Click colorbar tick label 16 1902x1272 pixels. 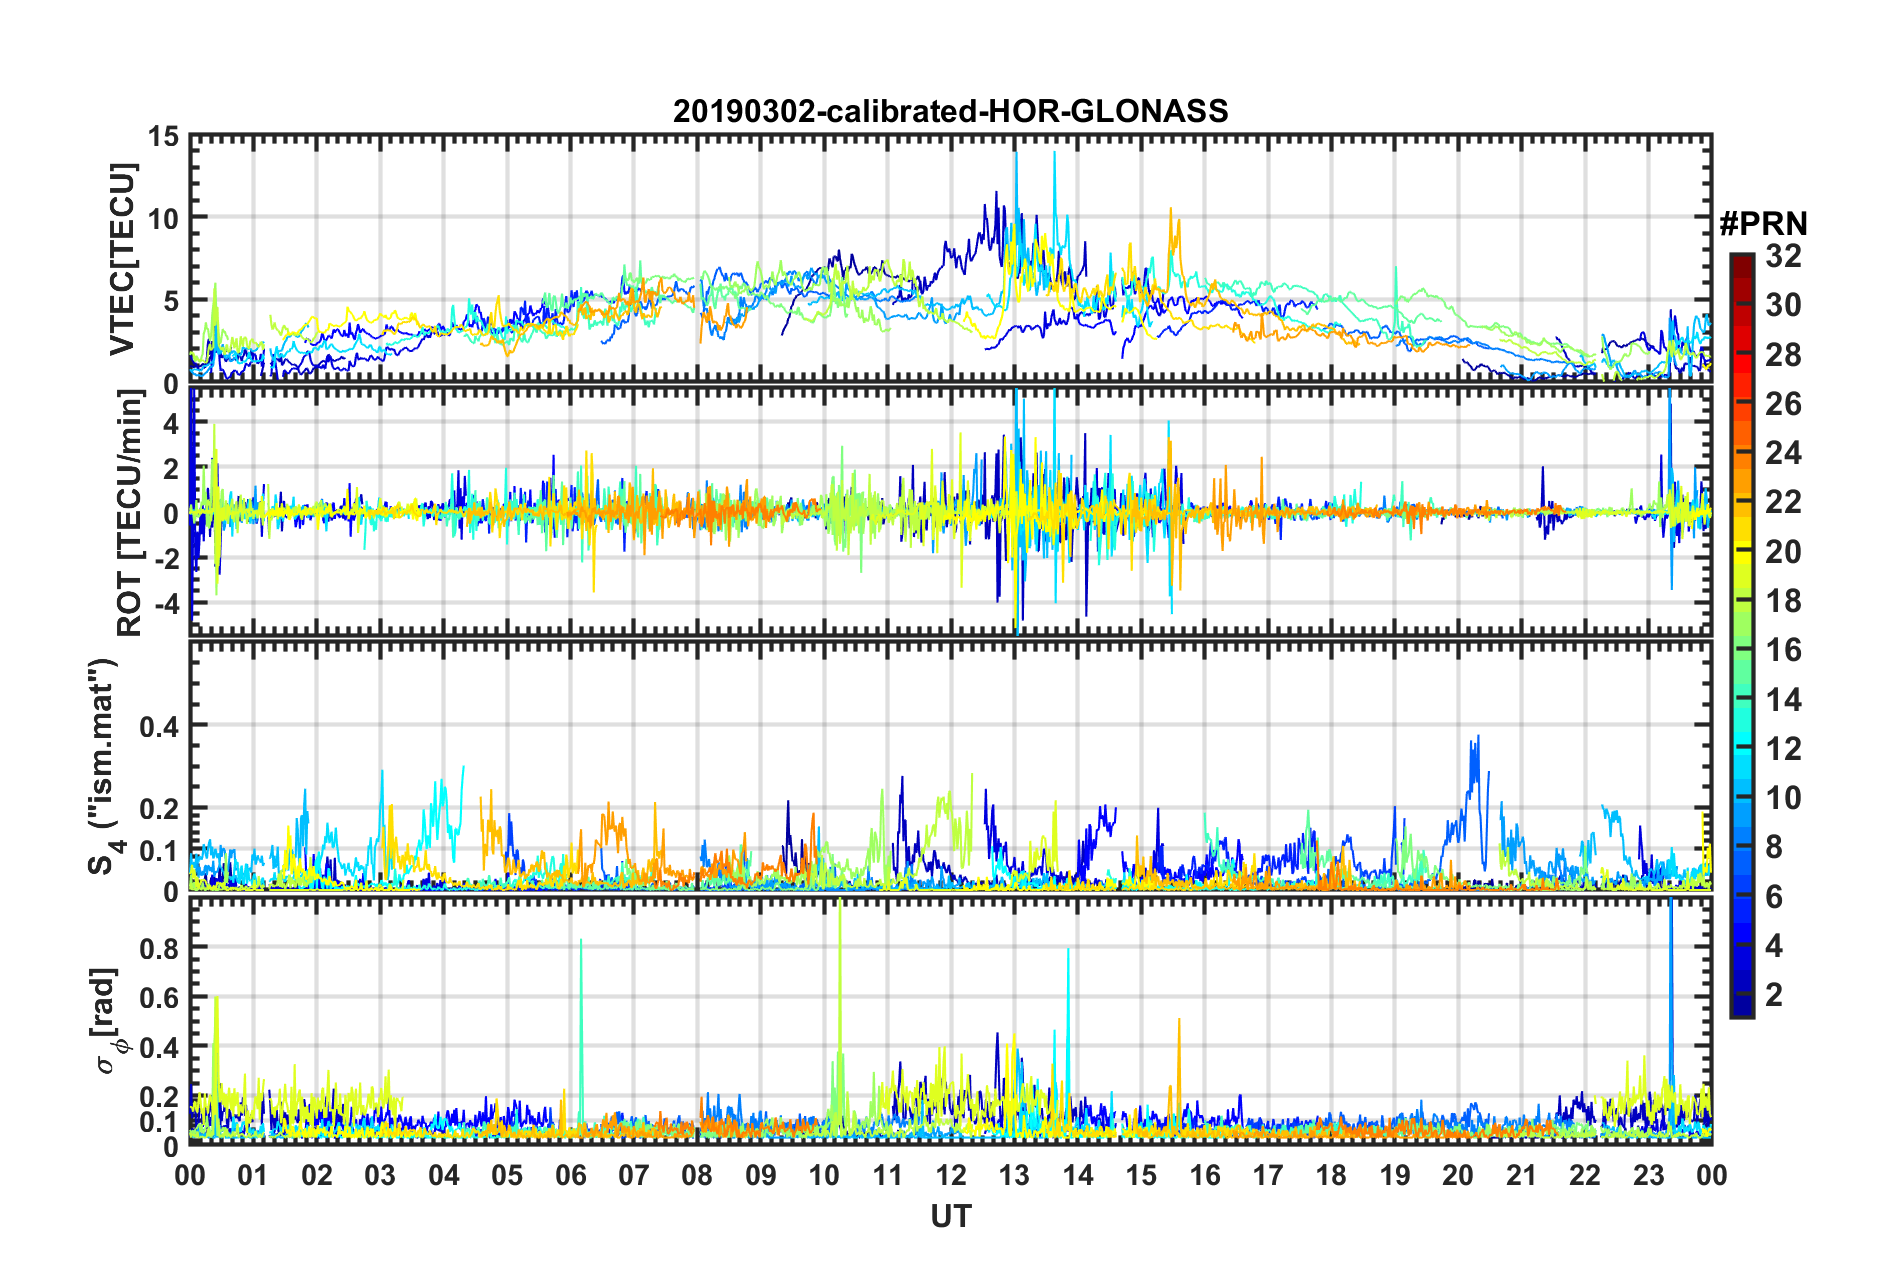click(x=1783, y=650)
